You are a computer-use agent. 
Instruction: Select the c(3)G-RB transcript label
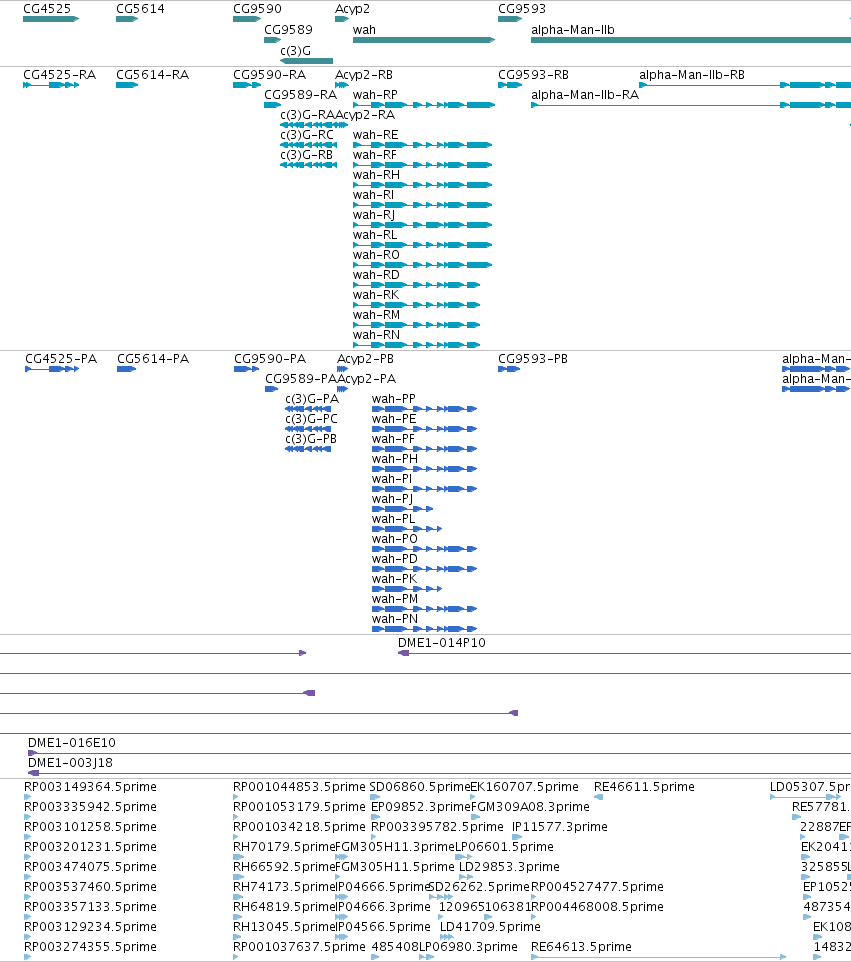307,155
